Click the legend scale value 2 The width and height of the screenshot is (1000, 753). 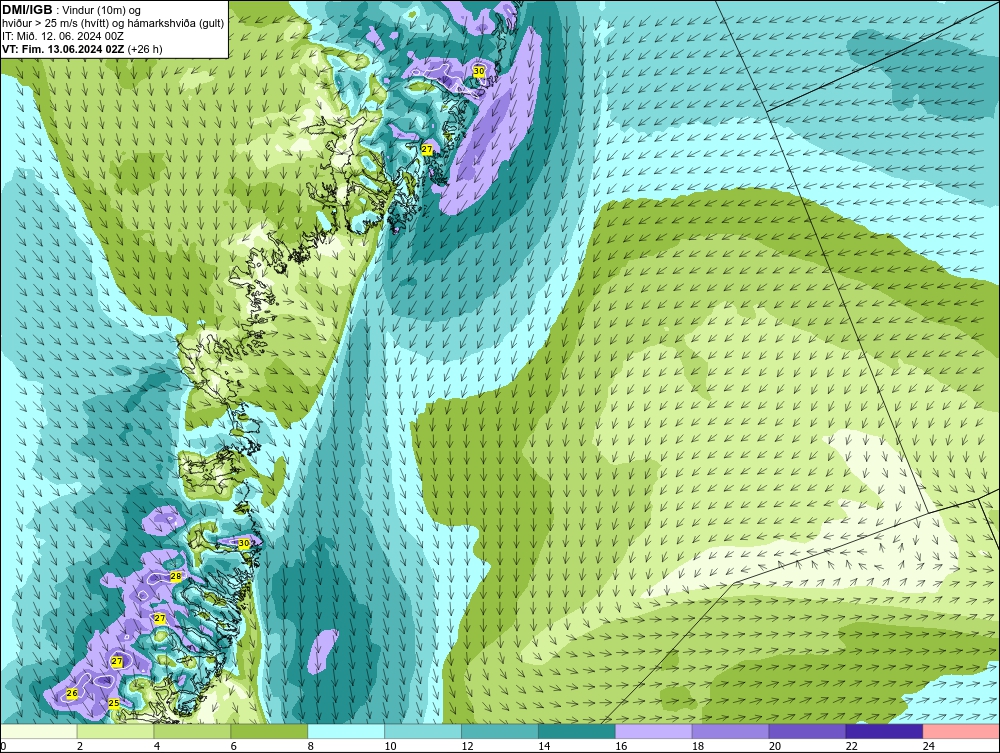80,746
